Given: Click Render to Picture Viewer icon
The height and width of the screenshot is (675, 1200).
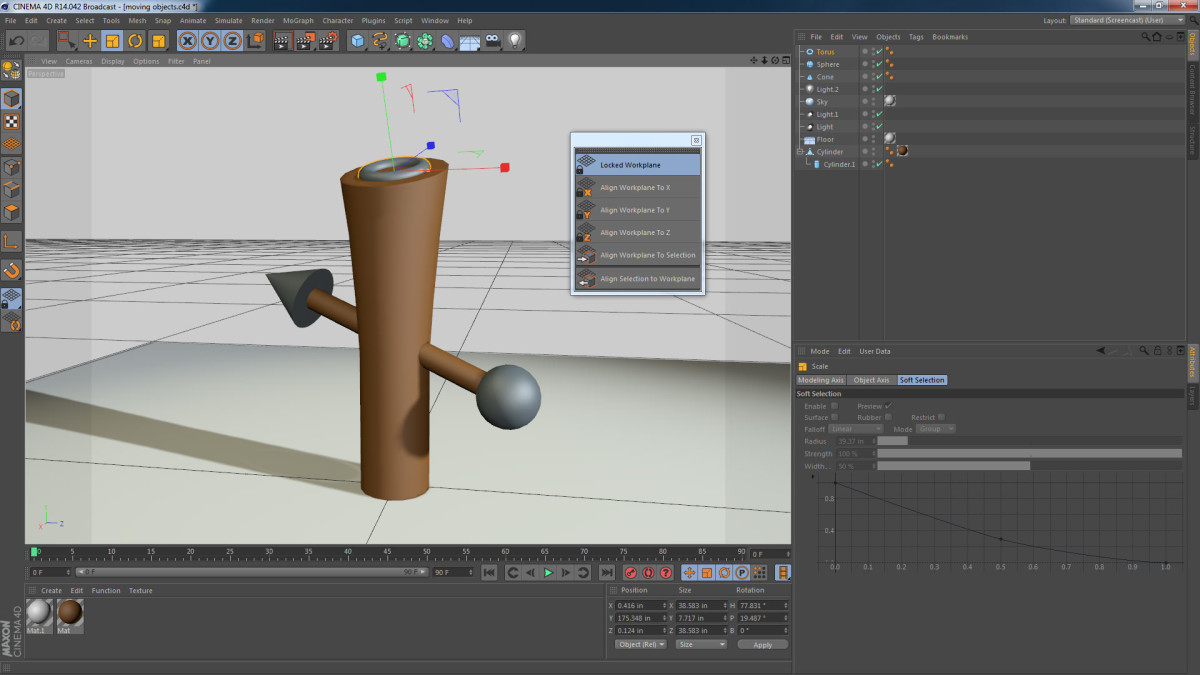Looking at the screenshot, I should (x=304, y=41).
